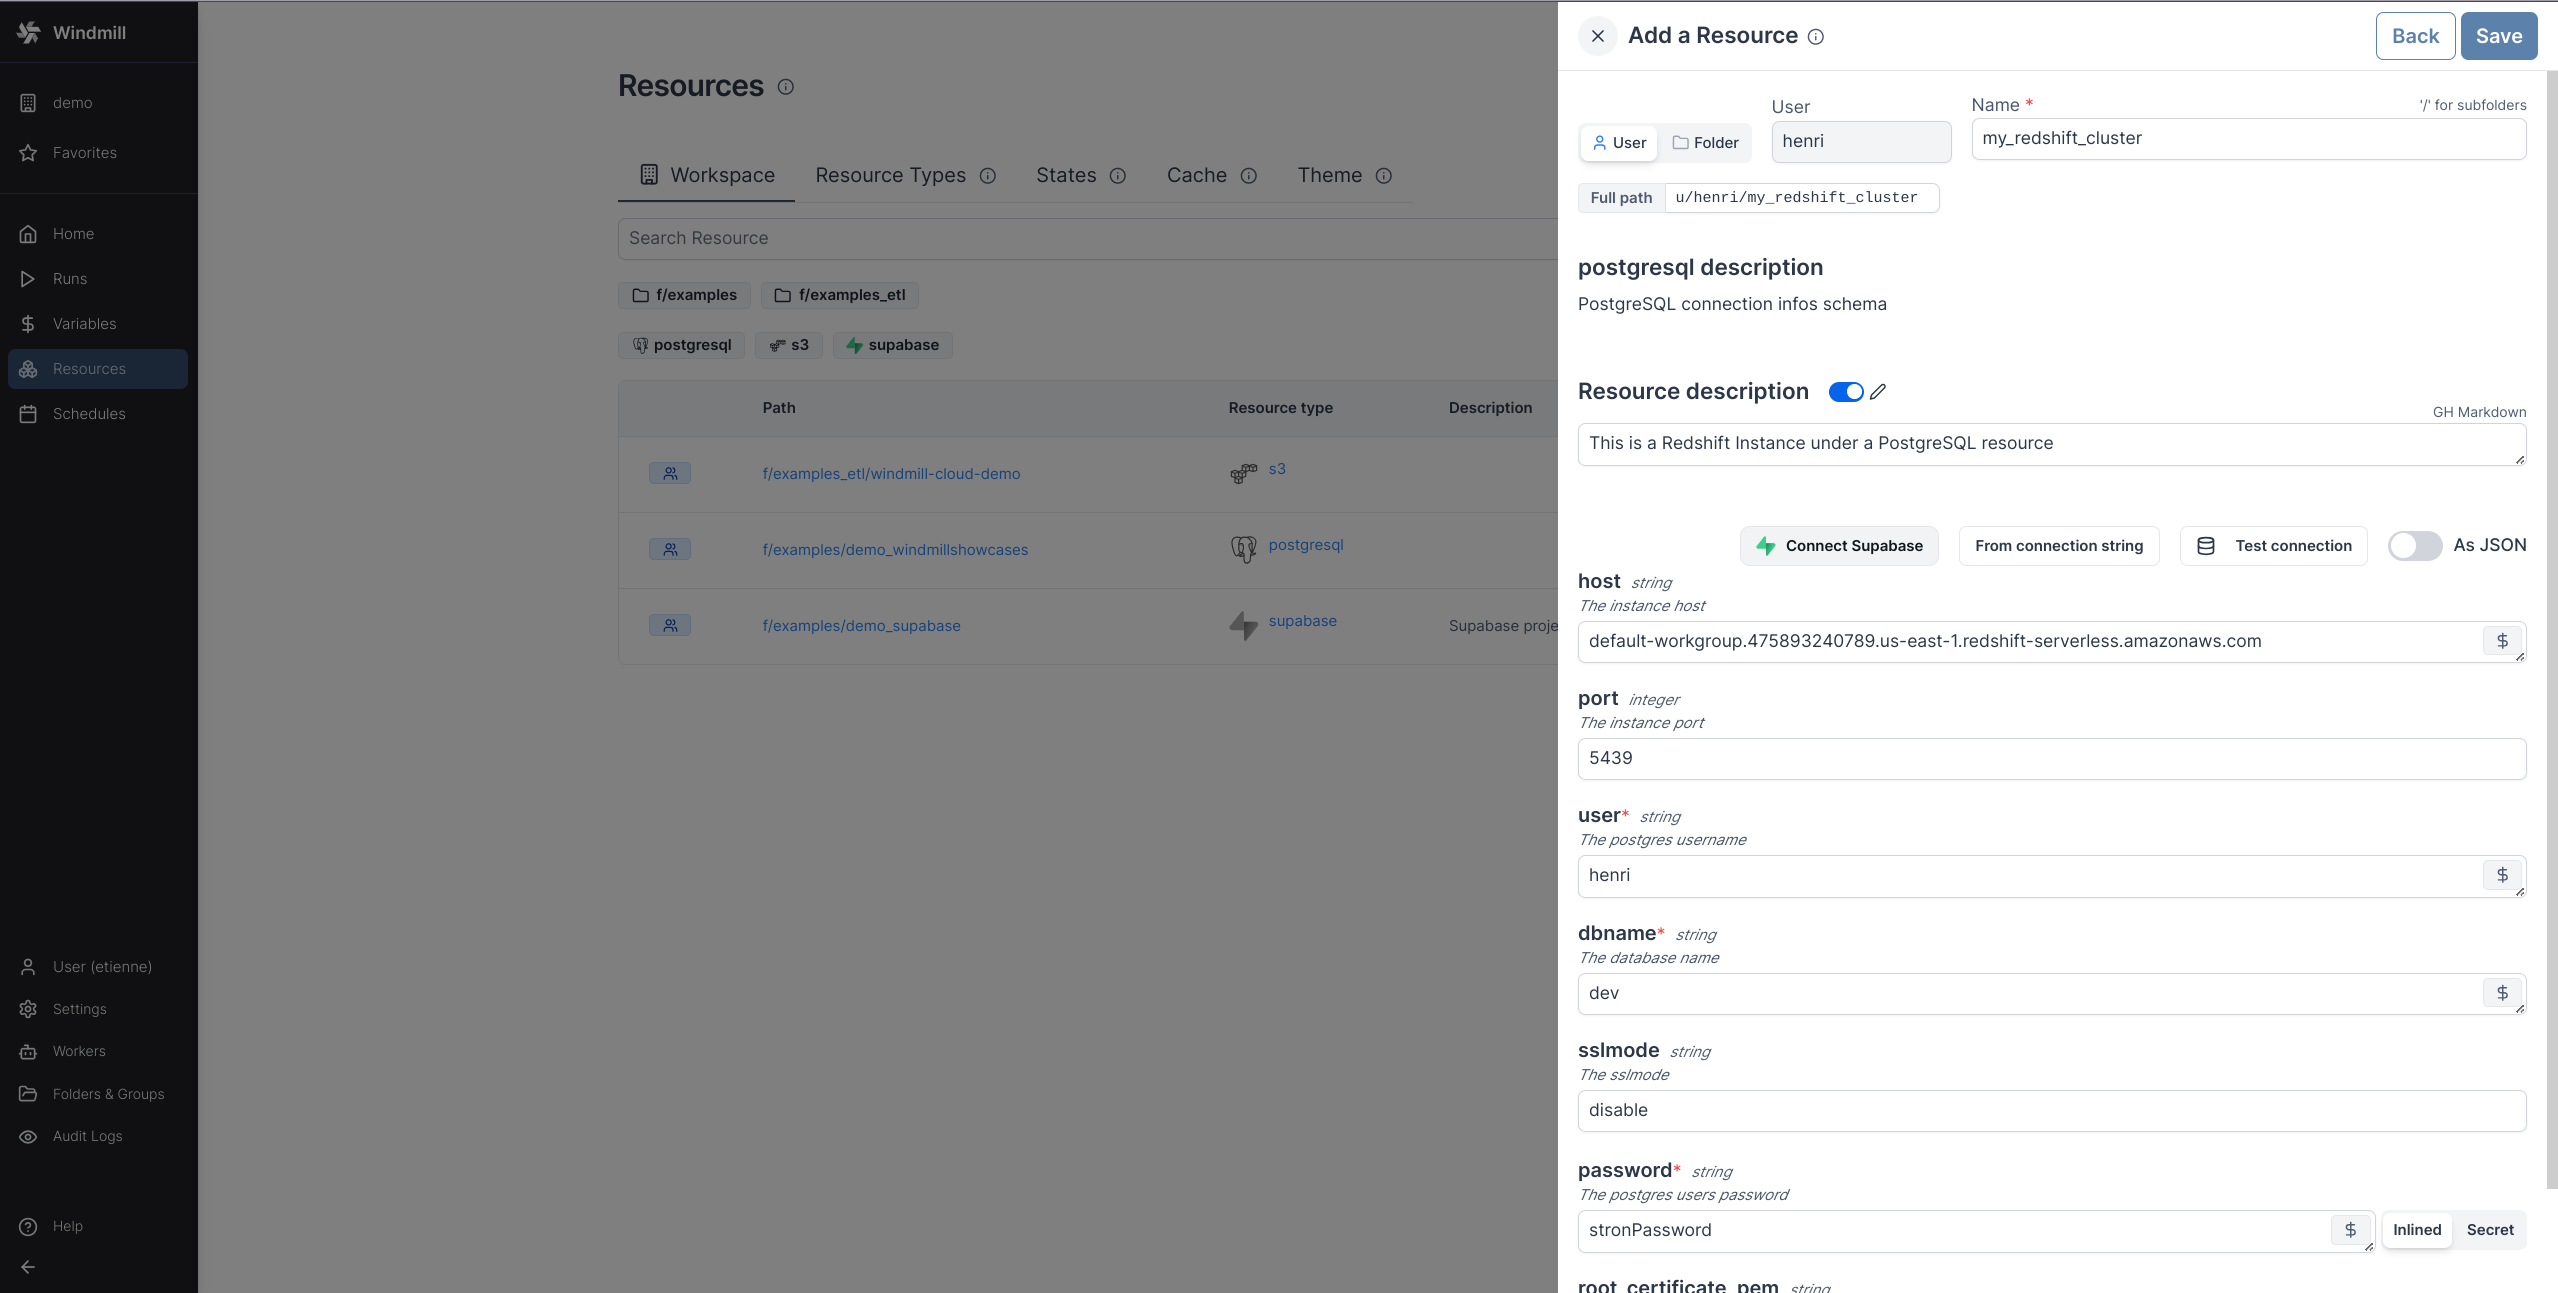Image resolution: width=2558 pixels, height=1293 pixels.
Task: Click the dollar variable icon in host field
Action: point(2502,641)
